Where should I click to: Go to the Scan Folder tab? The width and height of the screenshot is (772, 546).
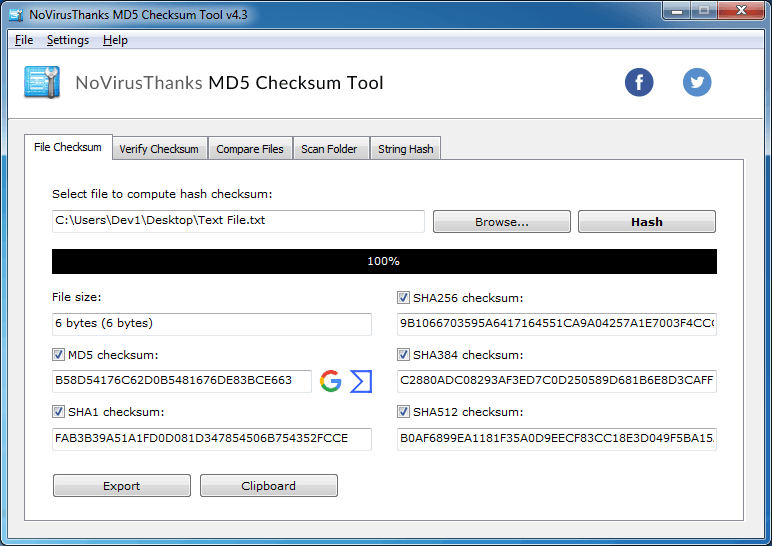point(329,149)
